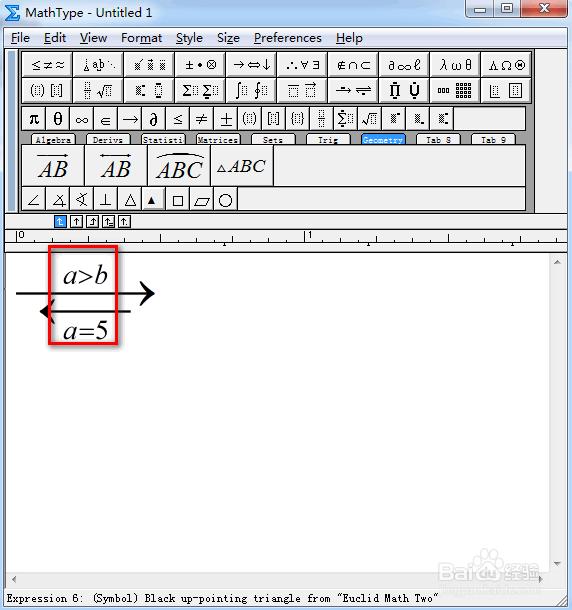The height and width of the screenshot is (610, 572).
Task: Insert the measured angle symbol
Action: pyautogui.click(x=58, y=200)
